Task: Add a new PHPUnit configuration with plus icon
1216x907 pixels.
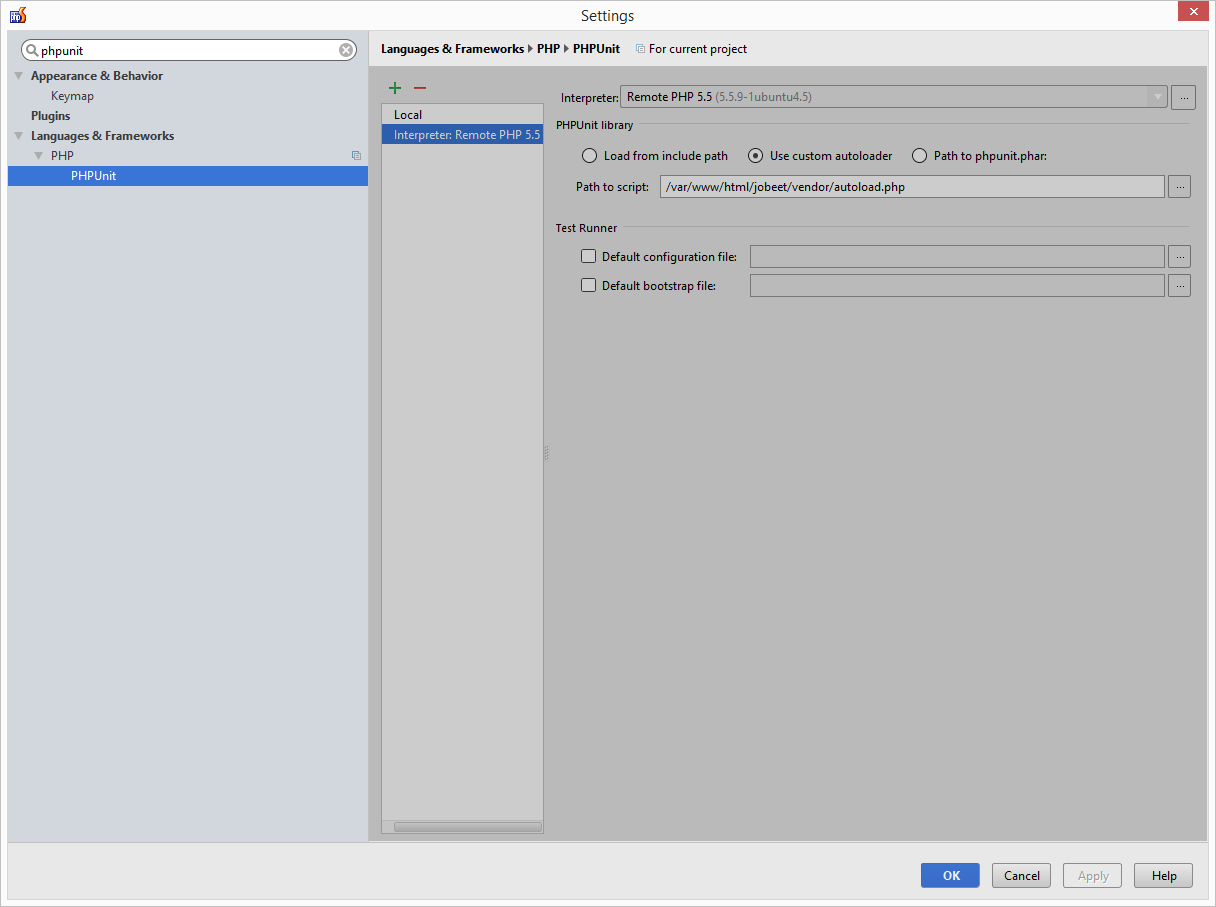Action: [395, 88]
